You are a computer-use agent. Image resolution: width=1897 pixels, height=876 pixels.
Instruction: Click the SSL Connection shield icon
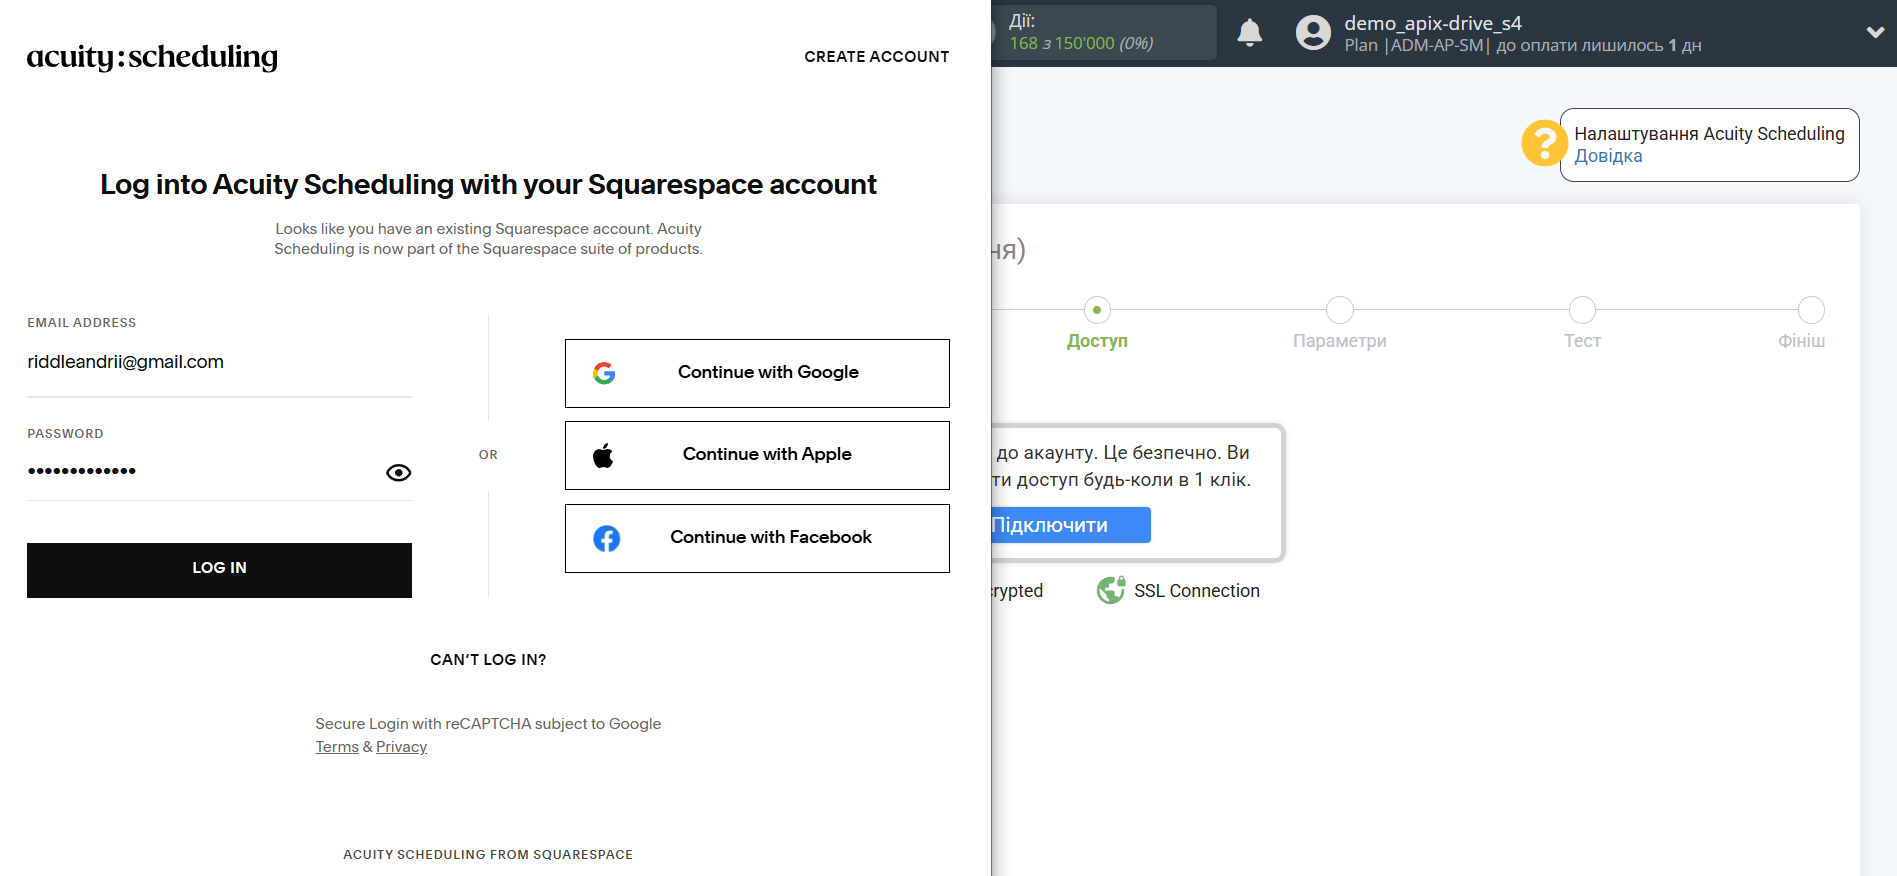click(1110, 591)
